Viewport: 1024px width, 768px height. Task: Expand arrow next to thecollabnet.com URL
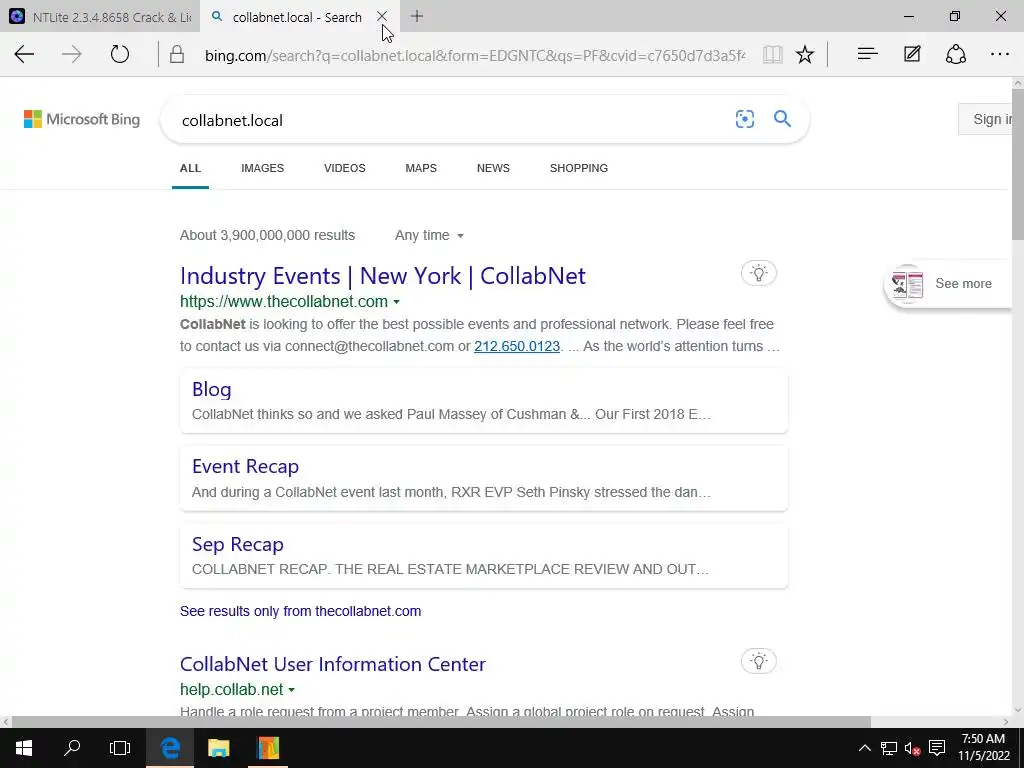(x=396, y=302)
